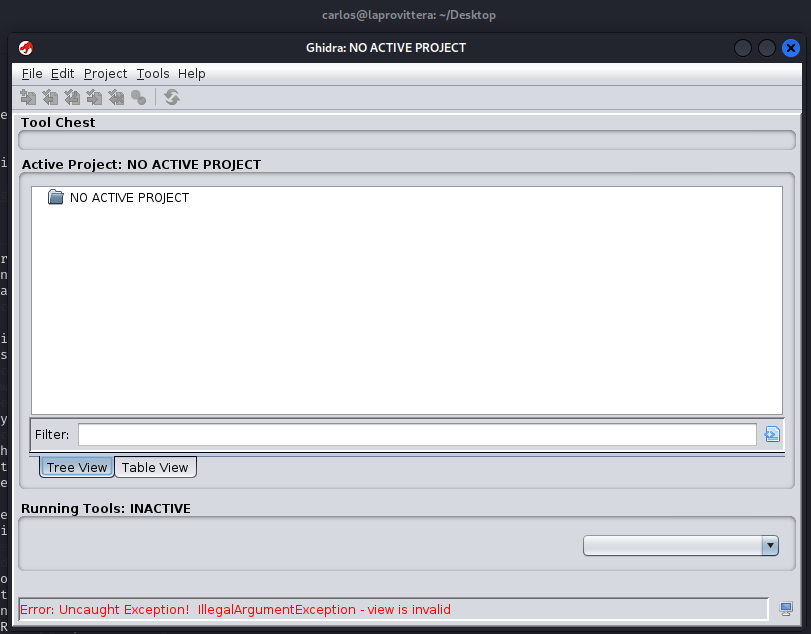Click the Find Checkouts toolbar icon
This screenshot has height=634, width=811.
[139, 97]
